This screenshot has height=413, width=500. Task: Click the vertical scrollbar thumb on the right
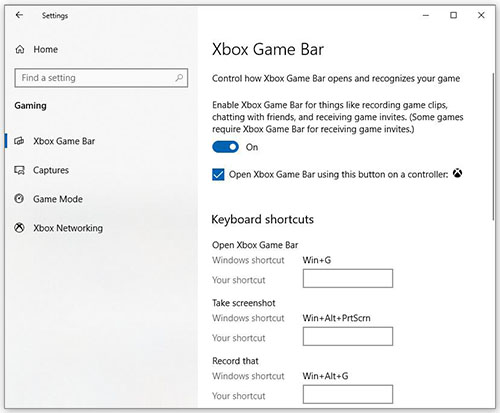pos(493,147)
